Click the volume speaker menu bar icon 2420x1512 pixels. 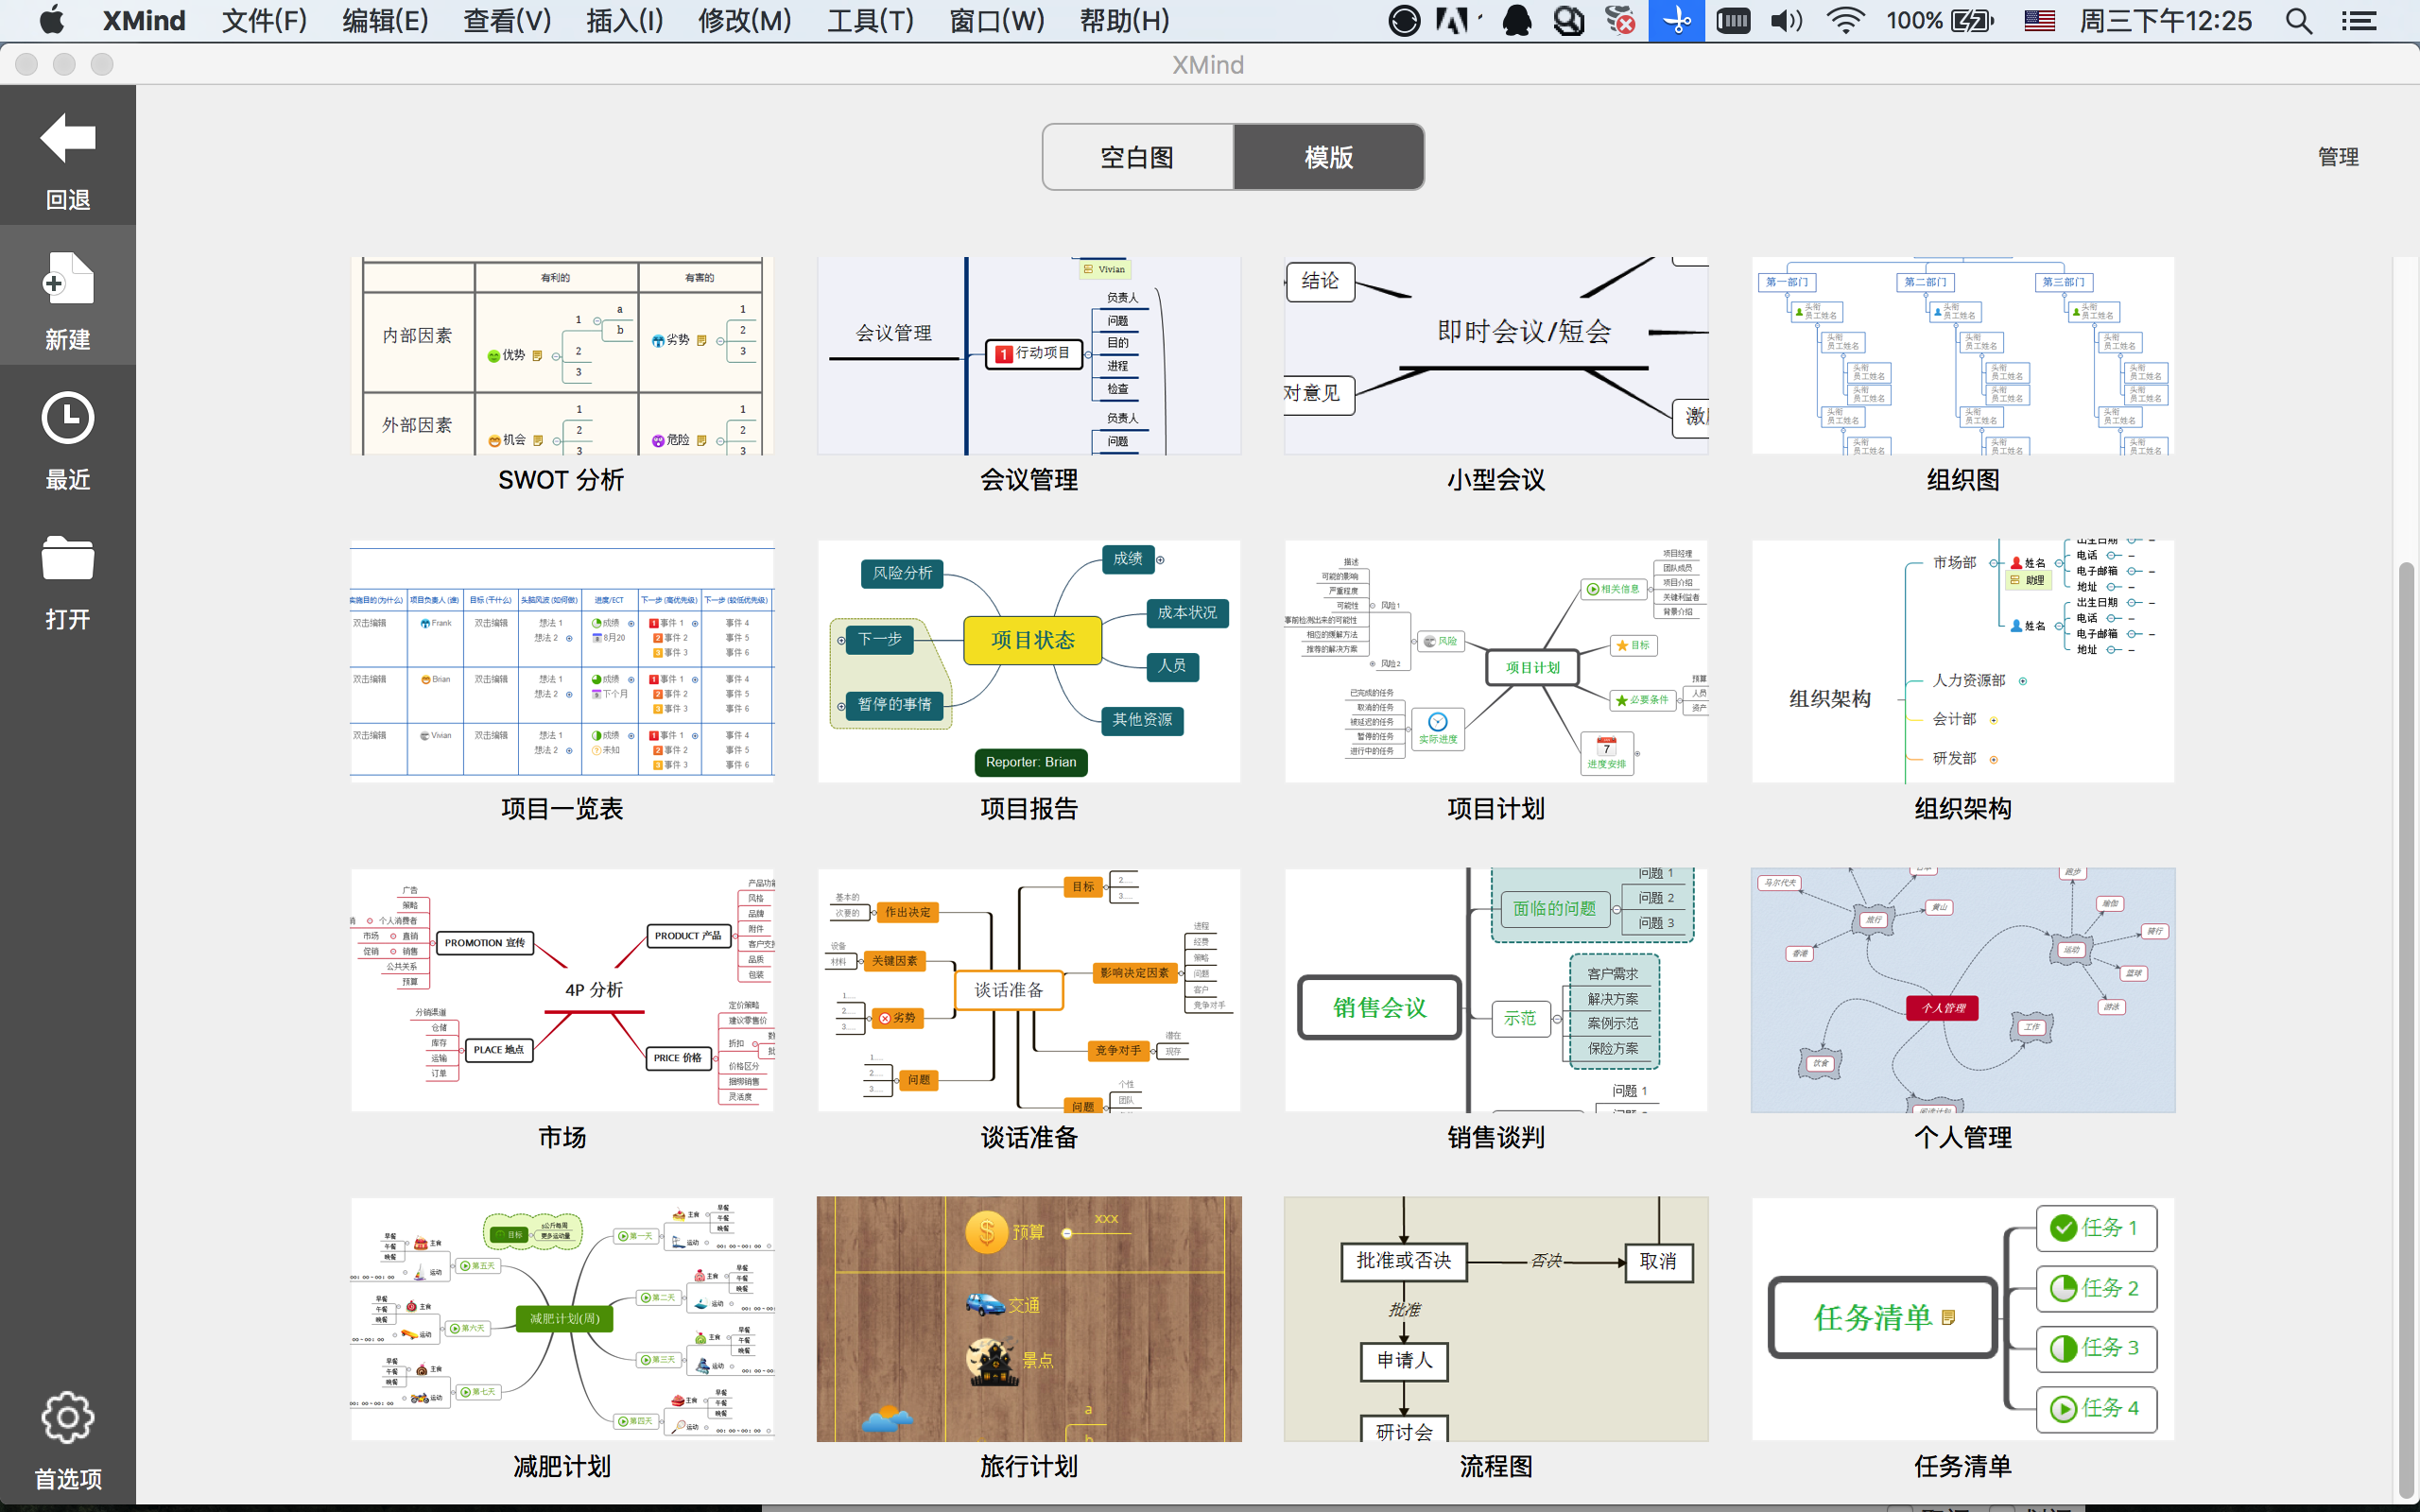pos(1786,21)
